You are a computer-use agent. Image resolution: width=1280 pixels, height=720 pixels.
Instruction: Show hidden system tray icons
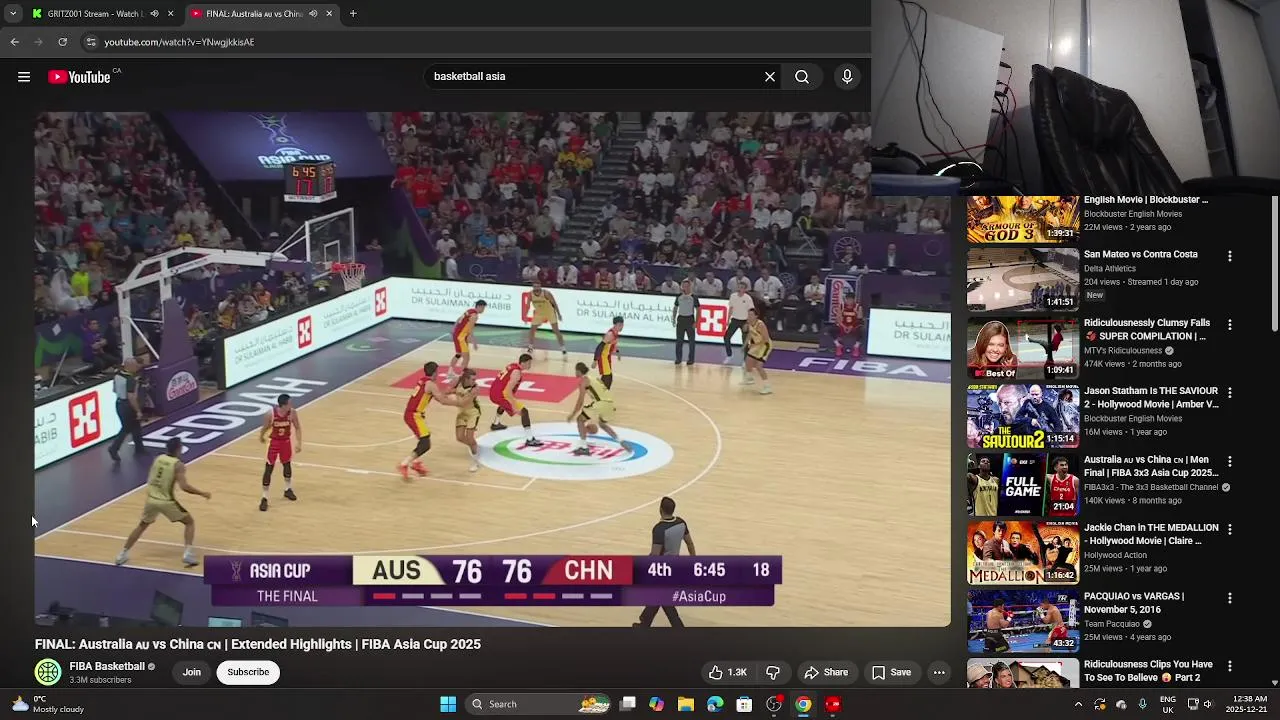(1078, 704)
